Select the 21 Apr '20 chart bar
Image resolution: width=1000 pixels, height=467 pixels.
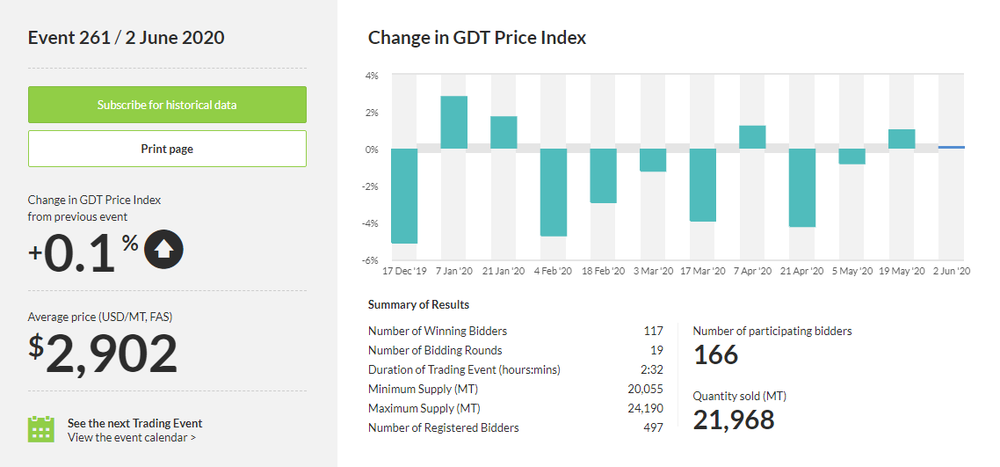click(x=802, y=188)
